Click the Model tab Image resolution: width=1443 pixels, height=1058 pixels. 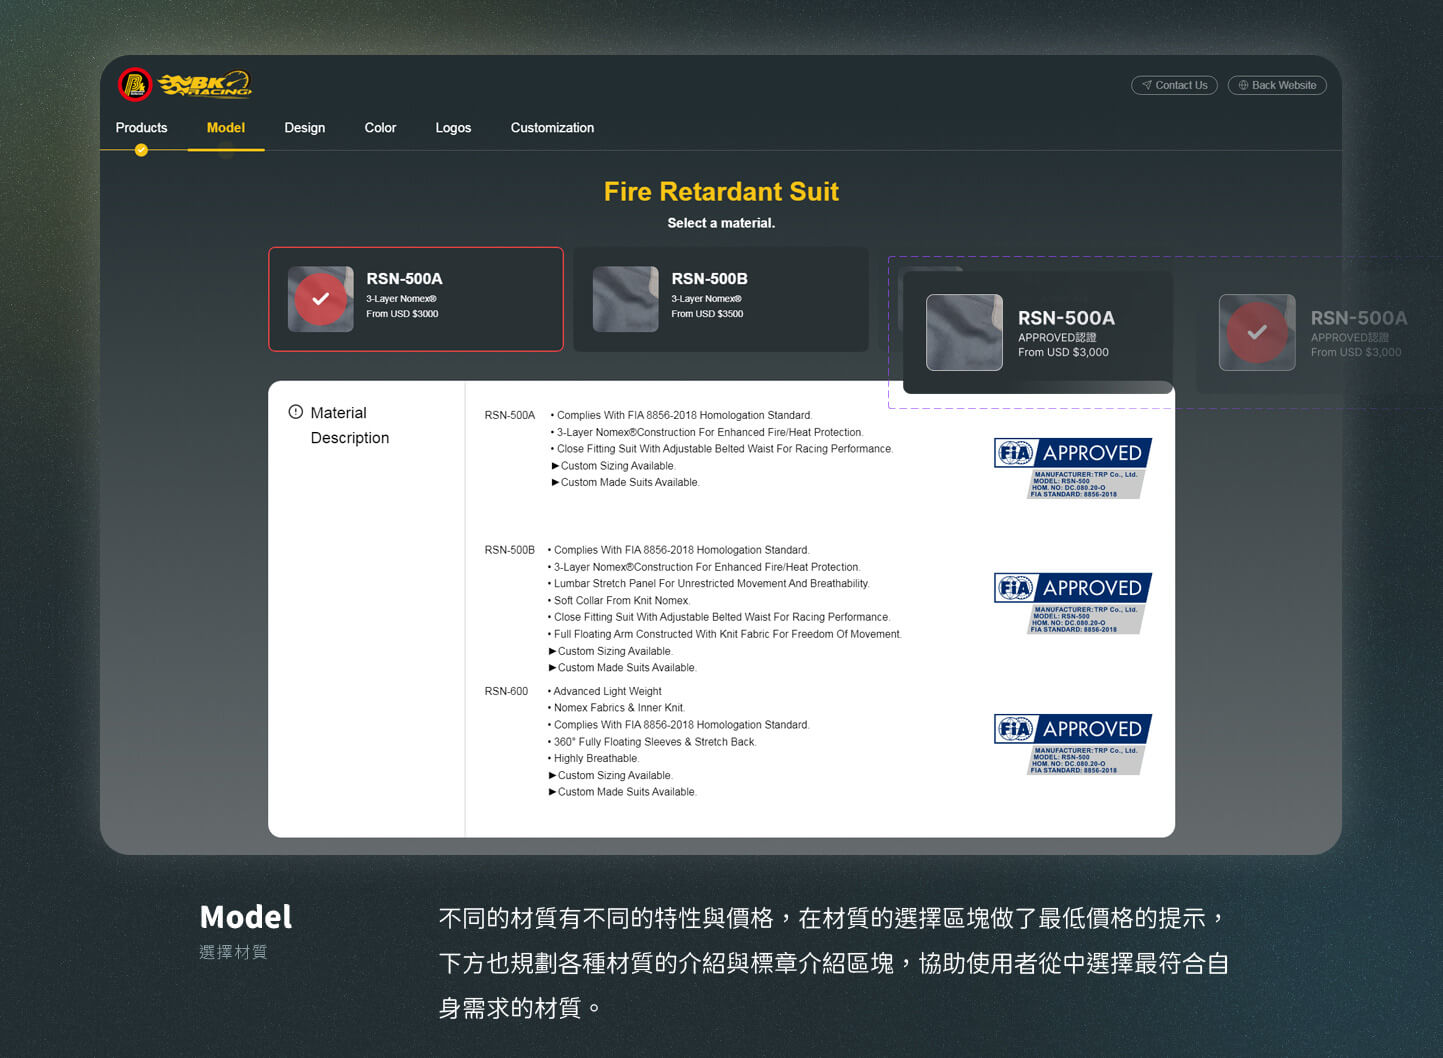pyautogui.click(x=226, y=128)
